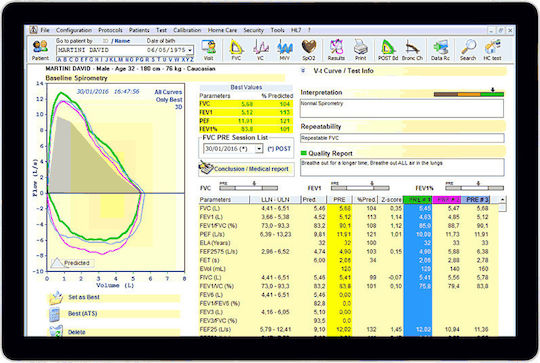Click Conclusion / Medical report link

251,169
